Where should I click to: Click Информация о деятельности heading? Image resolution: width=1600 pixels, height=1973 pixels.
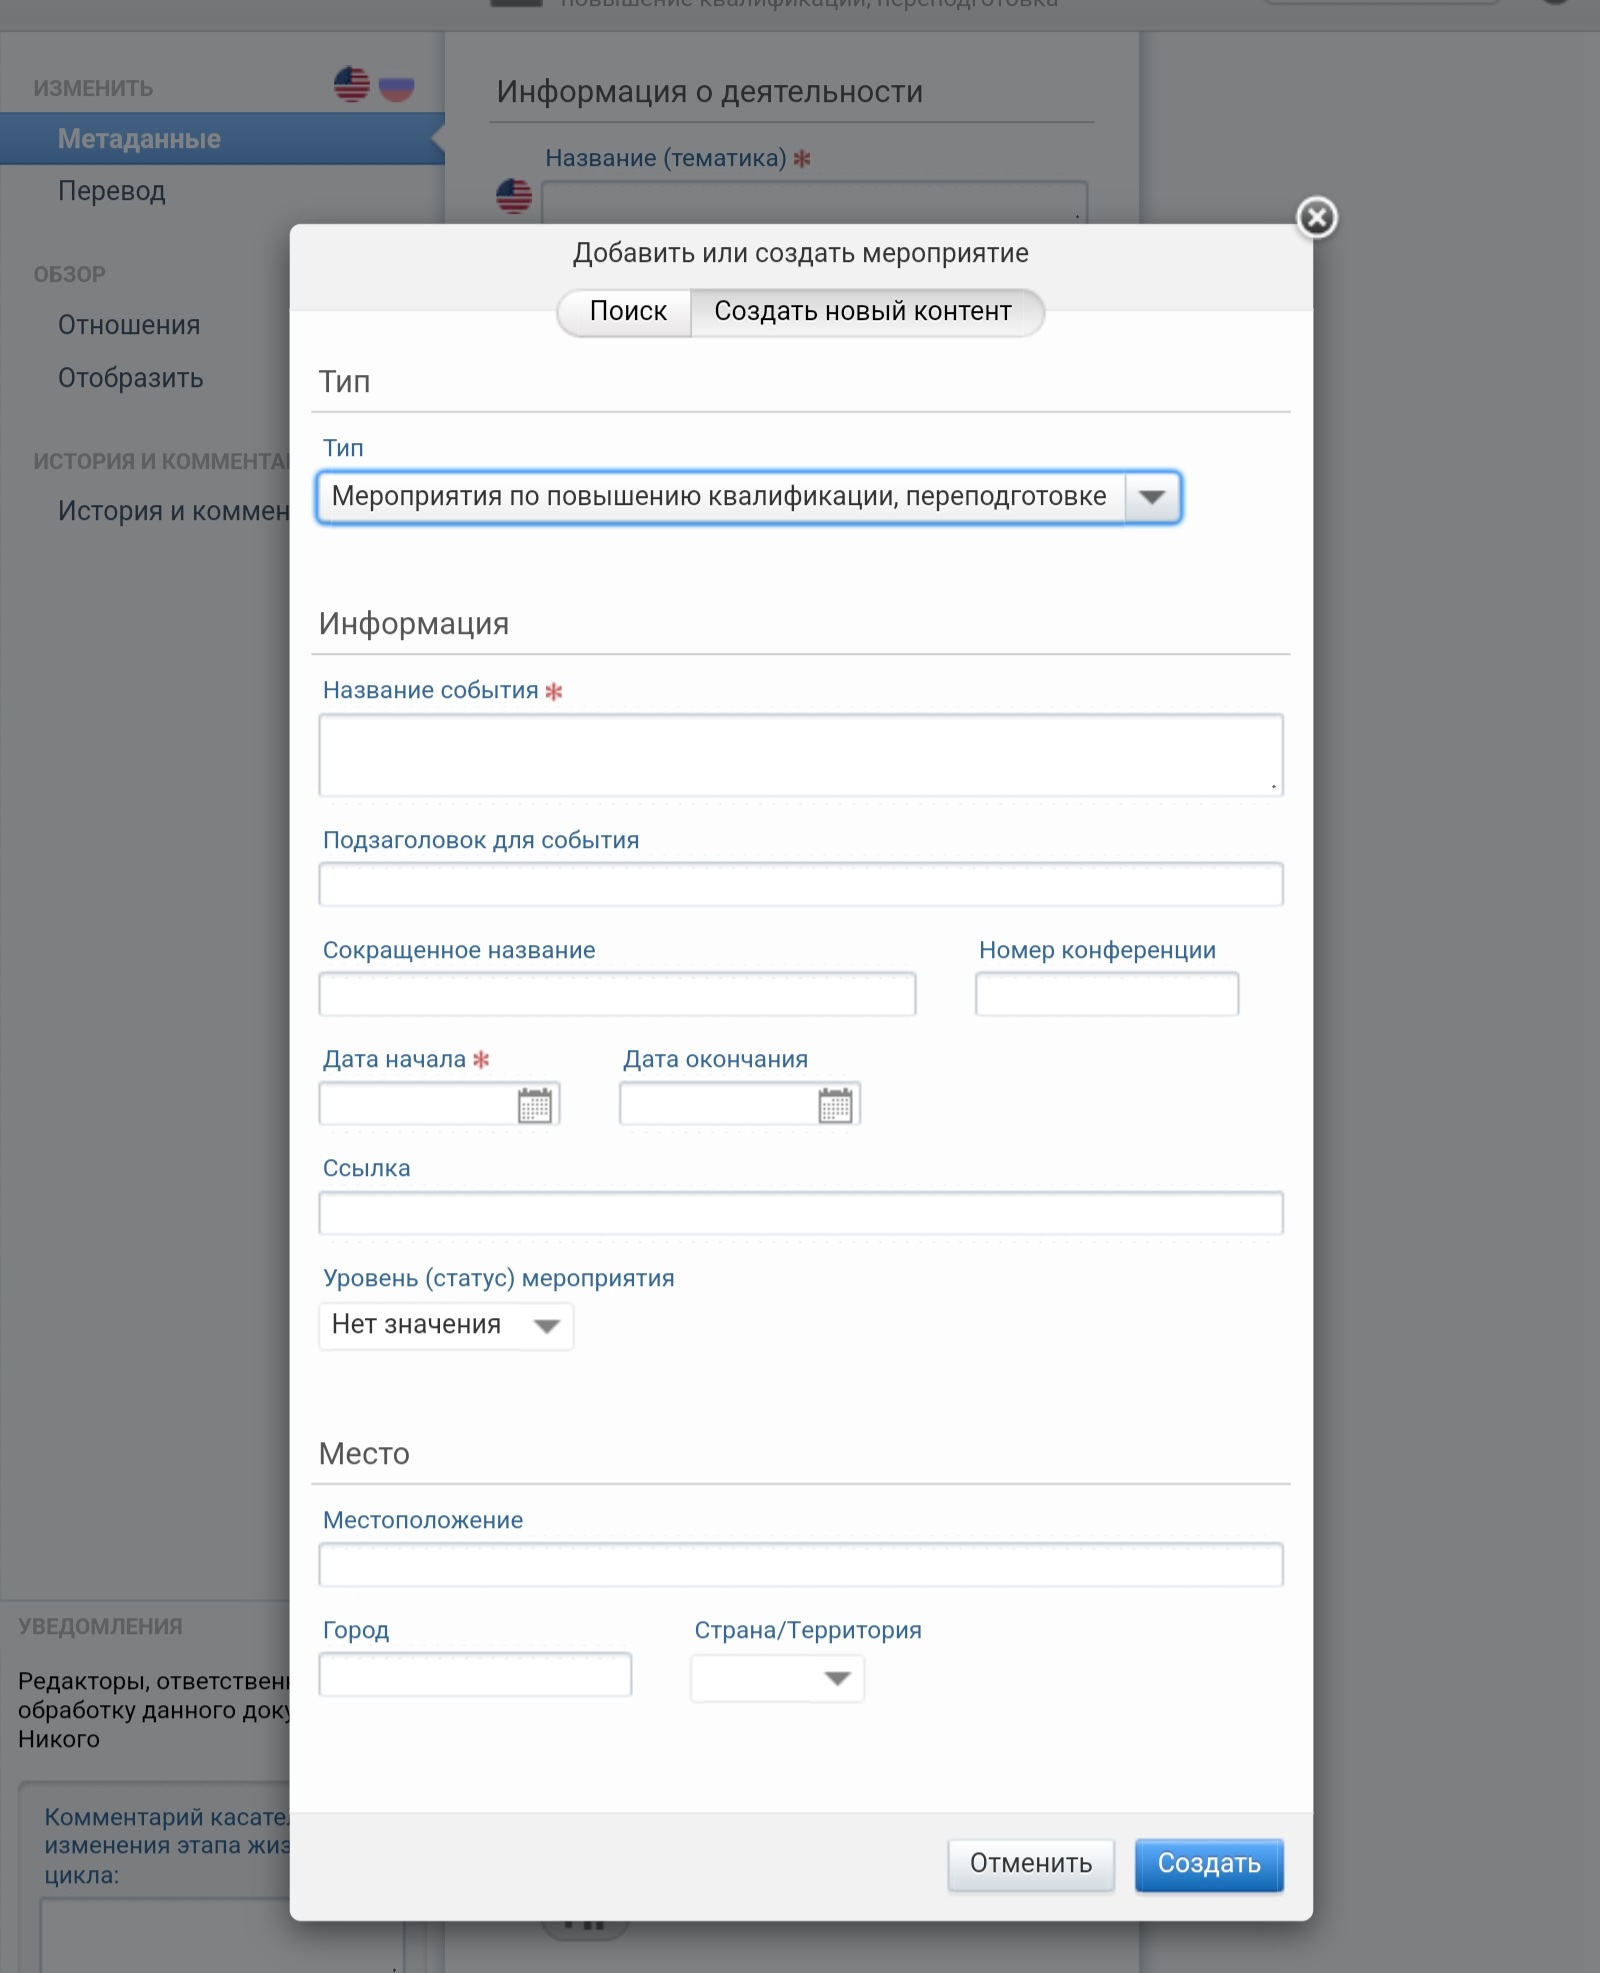(710, 92)
